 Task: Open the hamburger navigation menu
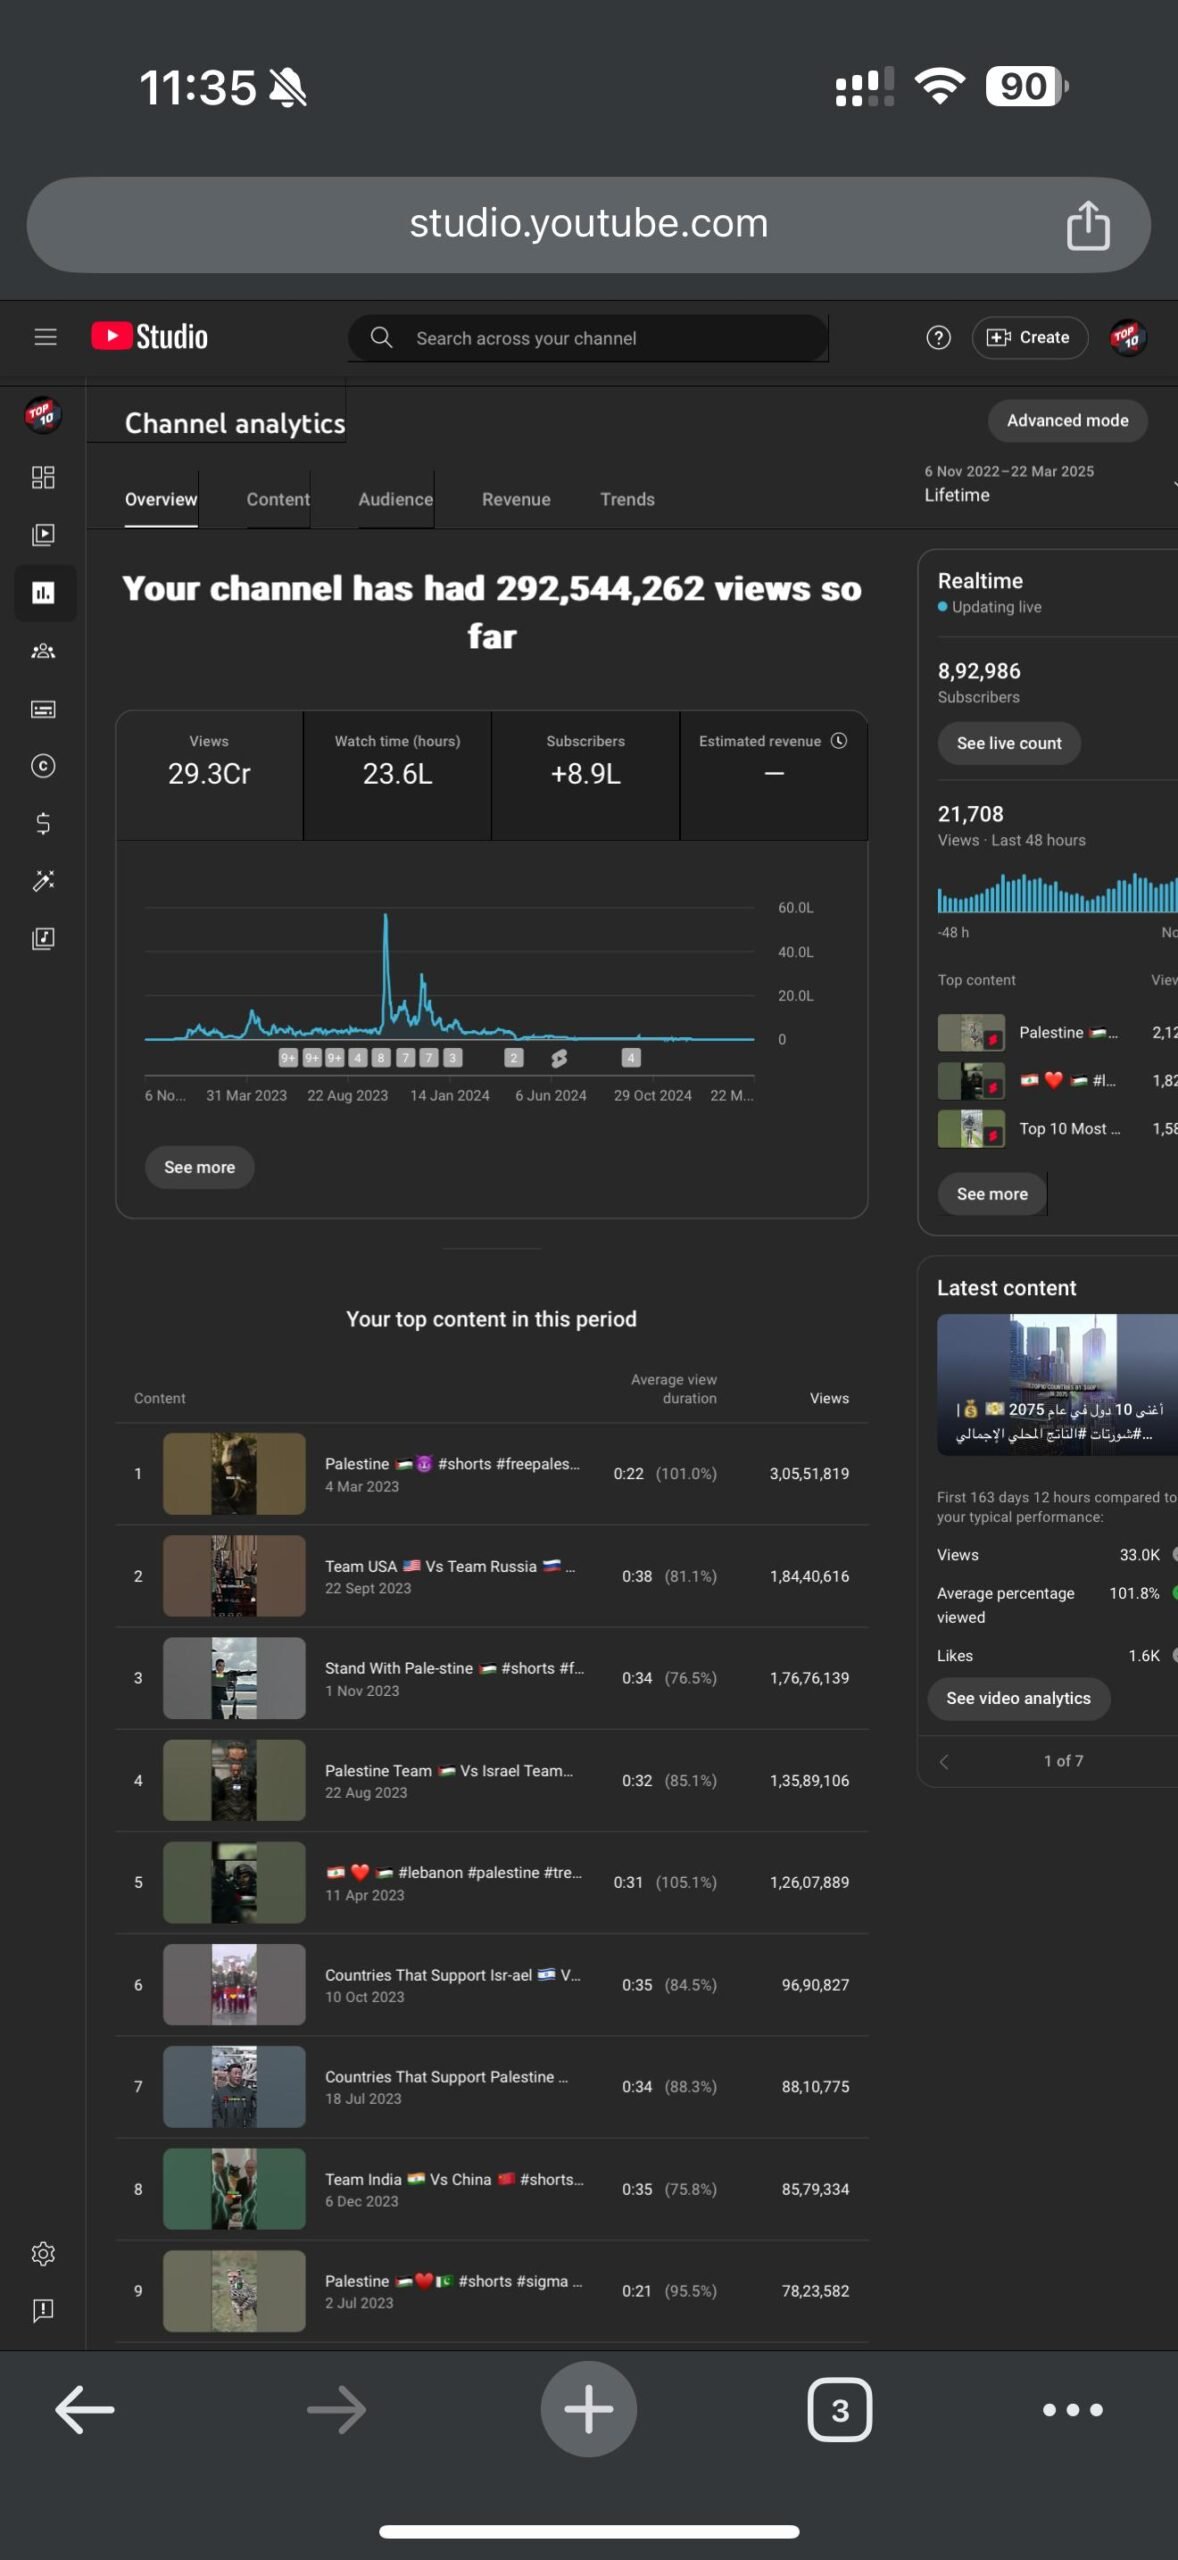click(45, 337)
